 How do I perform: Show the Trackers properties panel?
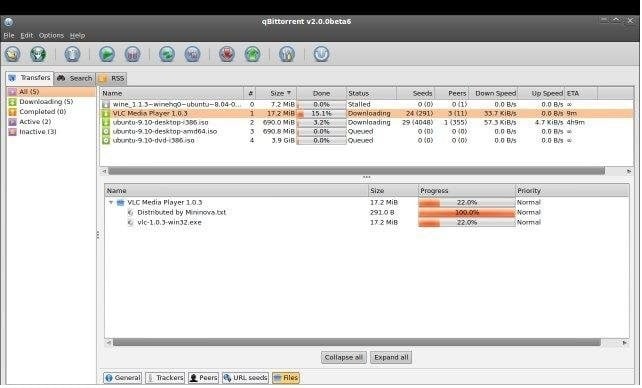point(165,378)
